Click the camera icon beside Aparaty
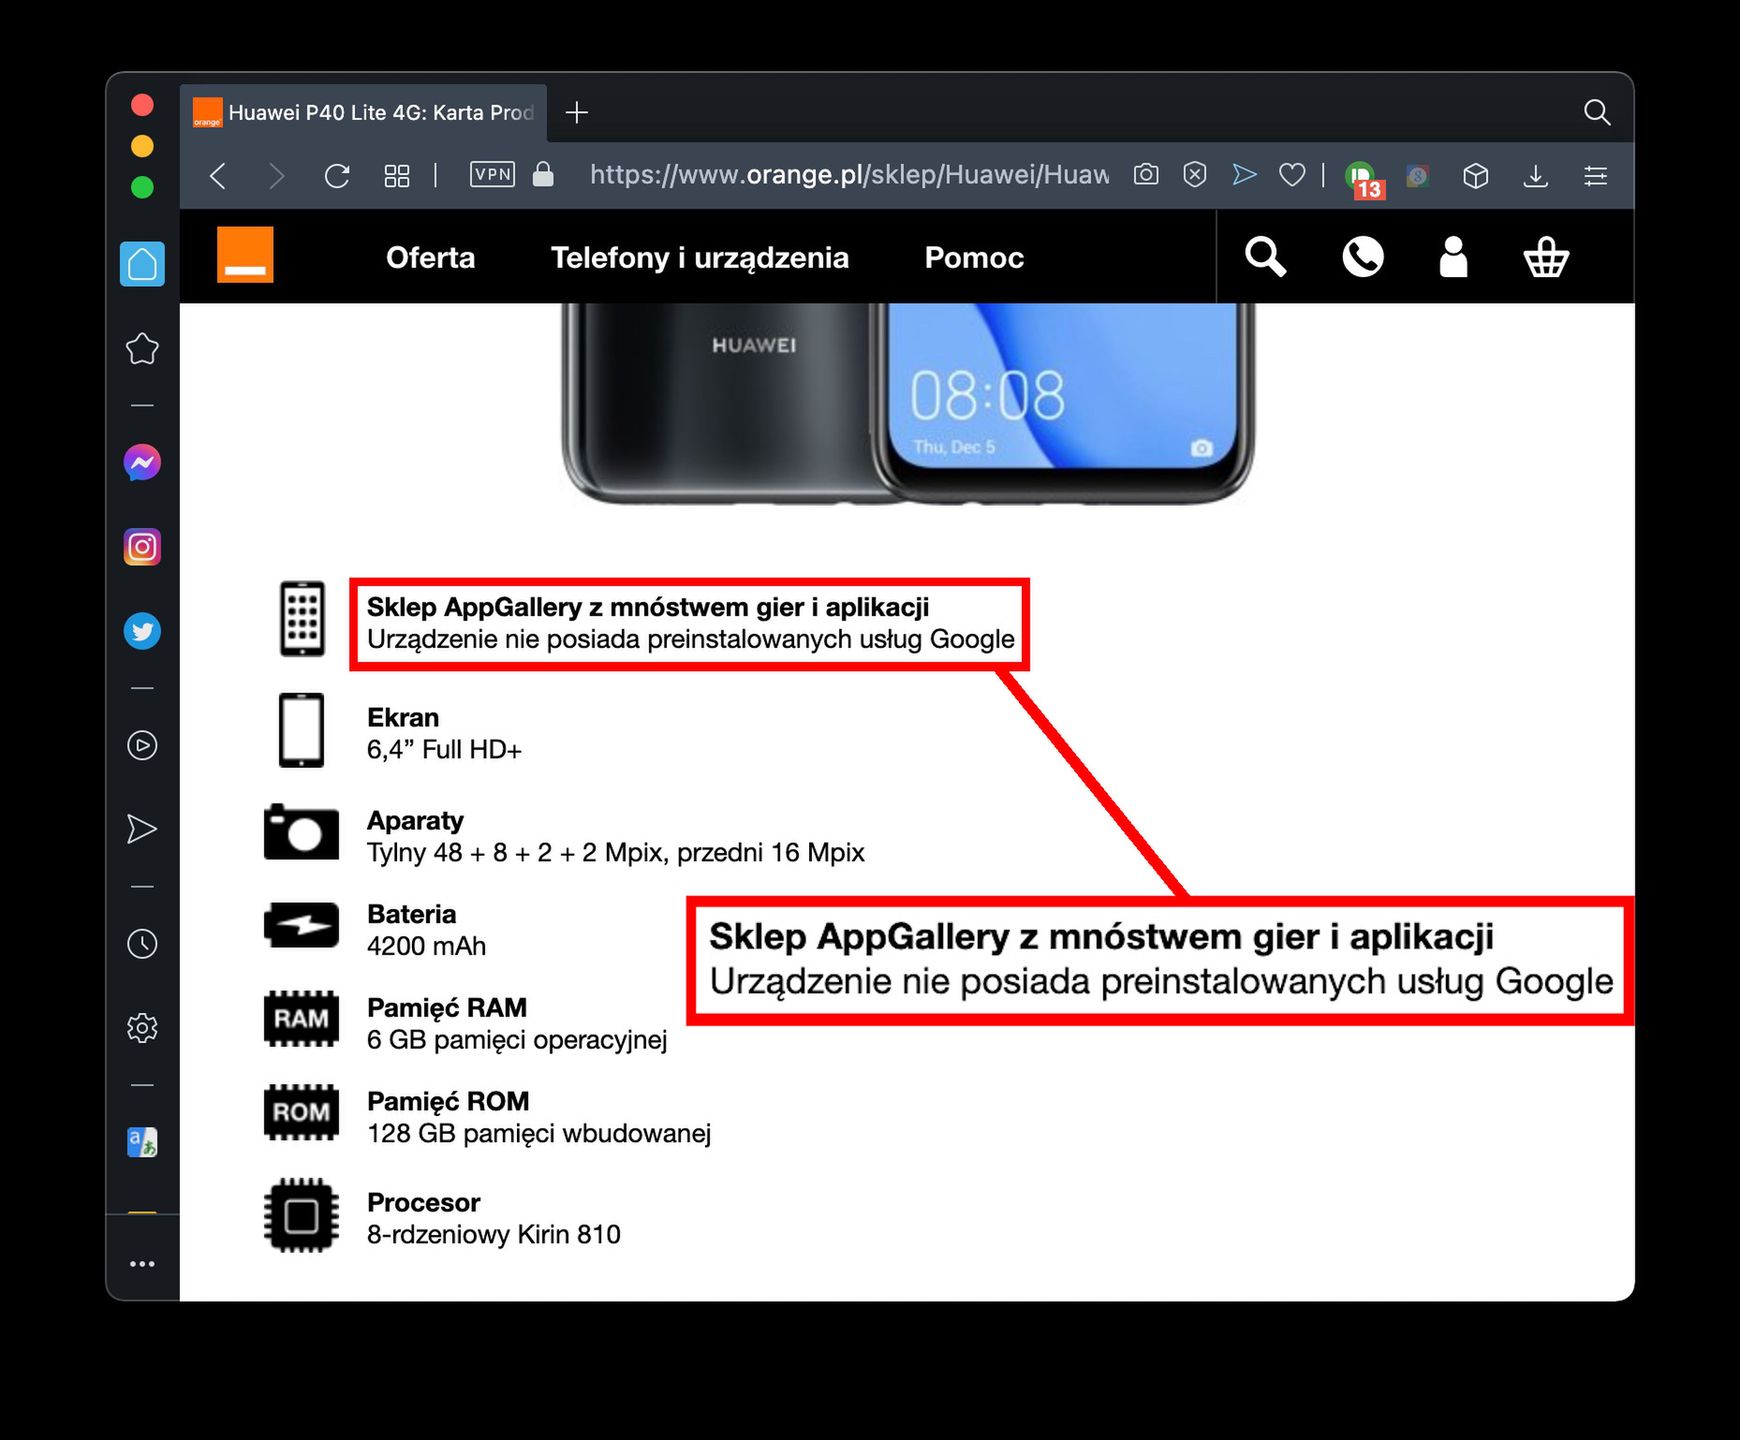Screen dimensions: 1740x1440 [x=301, y=833]
